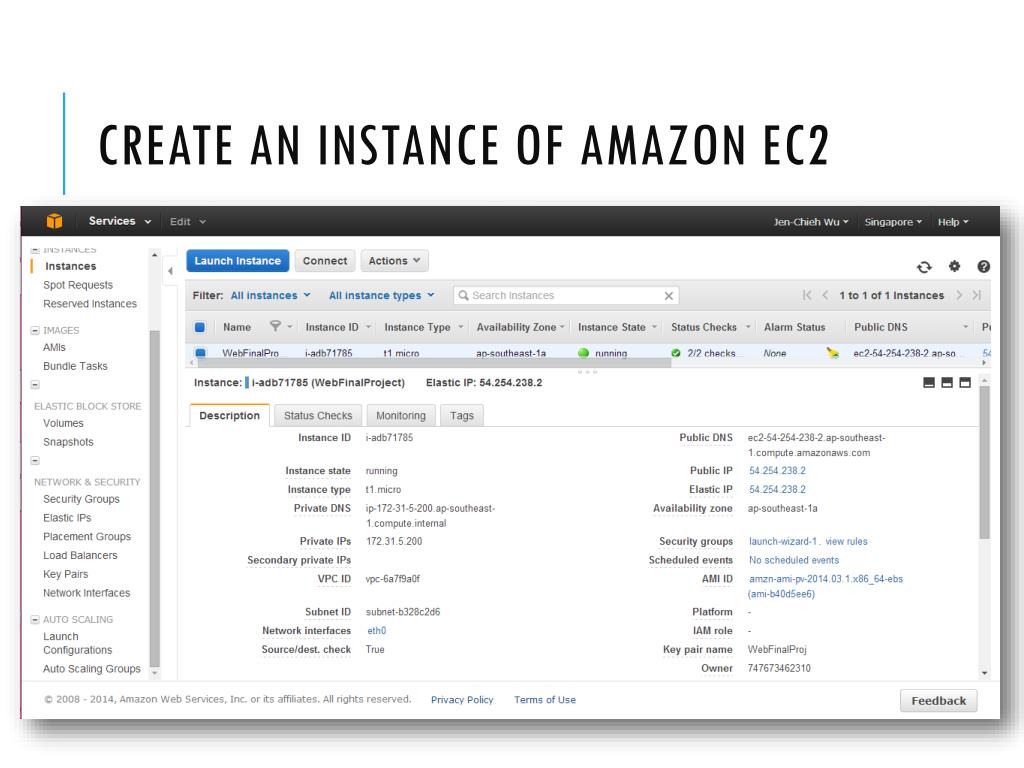The width and height of the screenshot is (1024, 768).
Task: Go to last page of instances
Action: pos(977,295)
